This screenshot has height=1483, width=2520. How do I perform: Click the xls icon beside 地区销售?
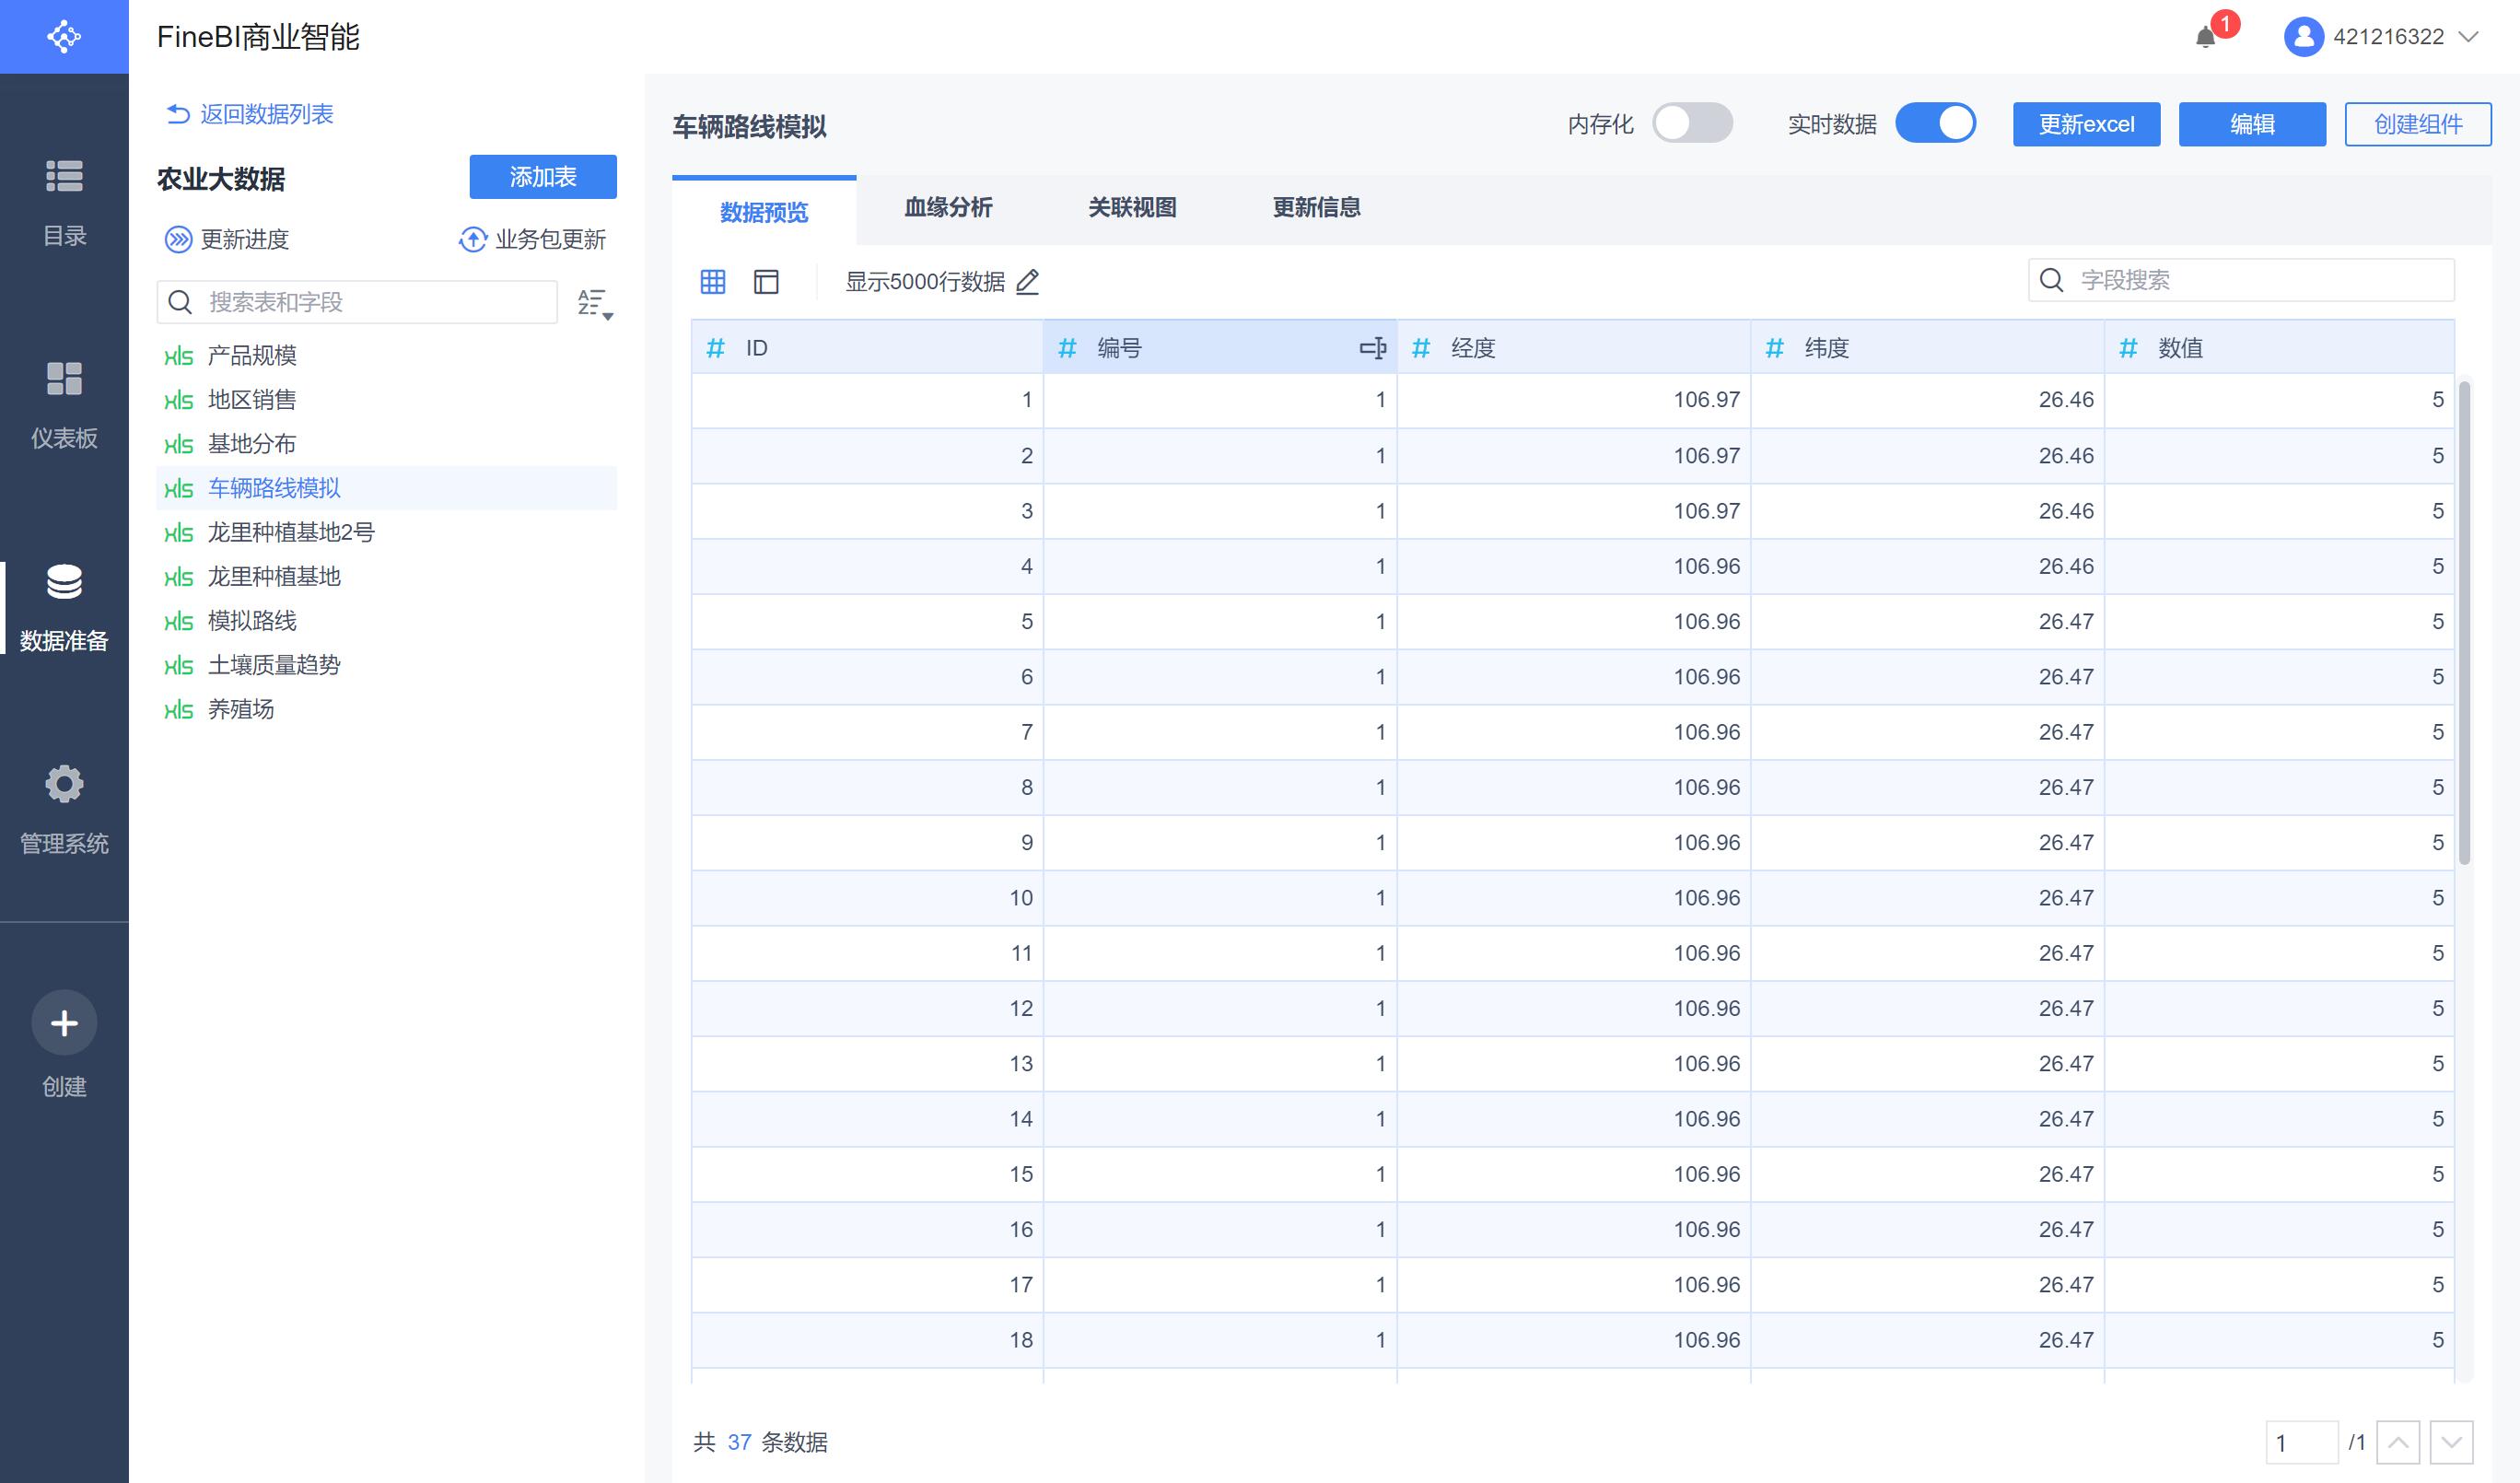coord(178,400)
